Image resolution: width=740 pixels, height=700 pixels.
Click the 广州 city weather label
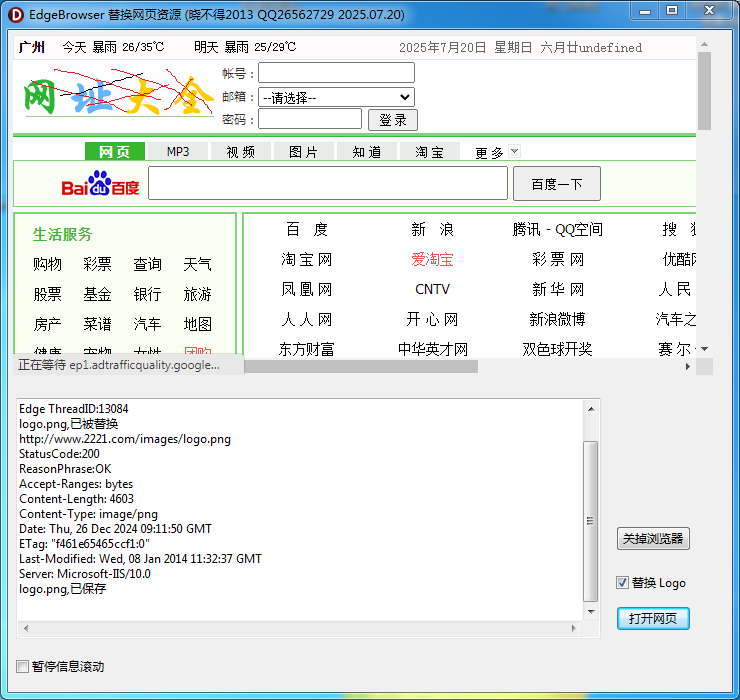[32, 47]
